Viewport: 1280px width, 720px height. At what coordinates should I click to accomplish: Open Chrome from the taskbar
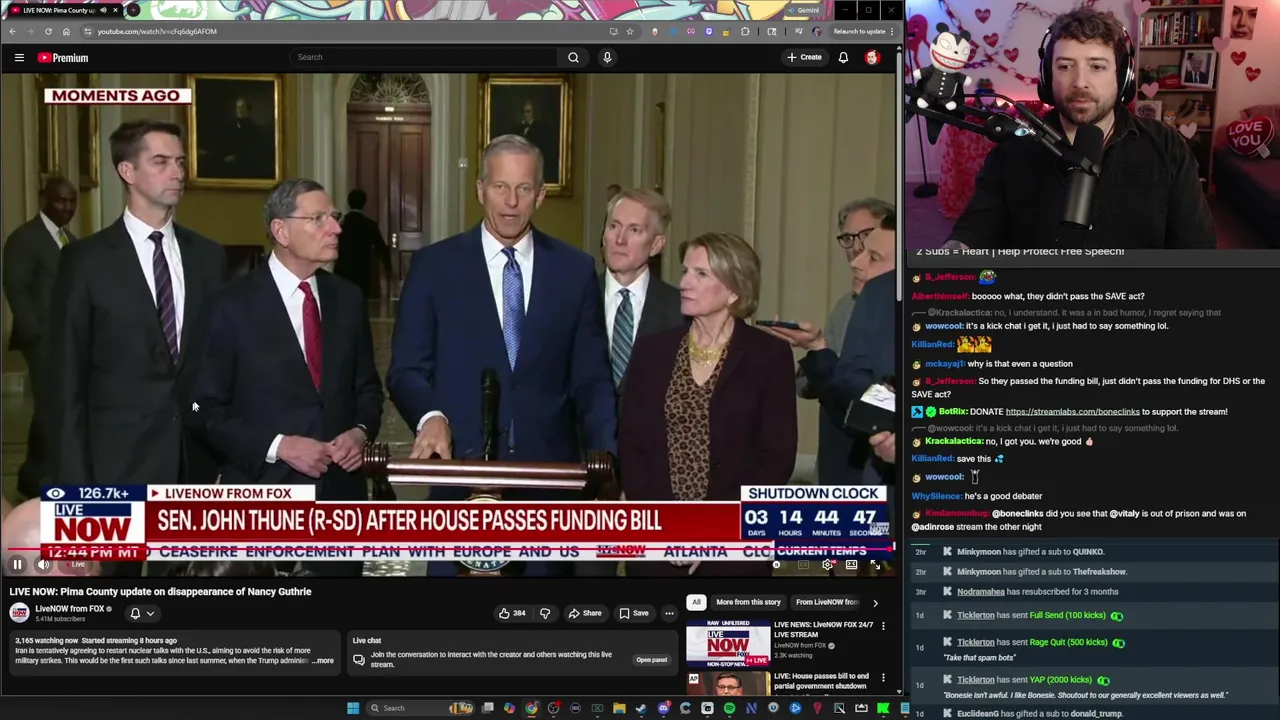(531, 708)
